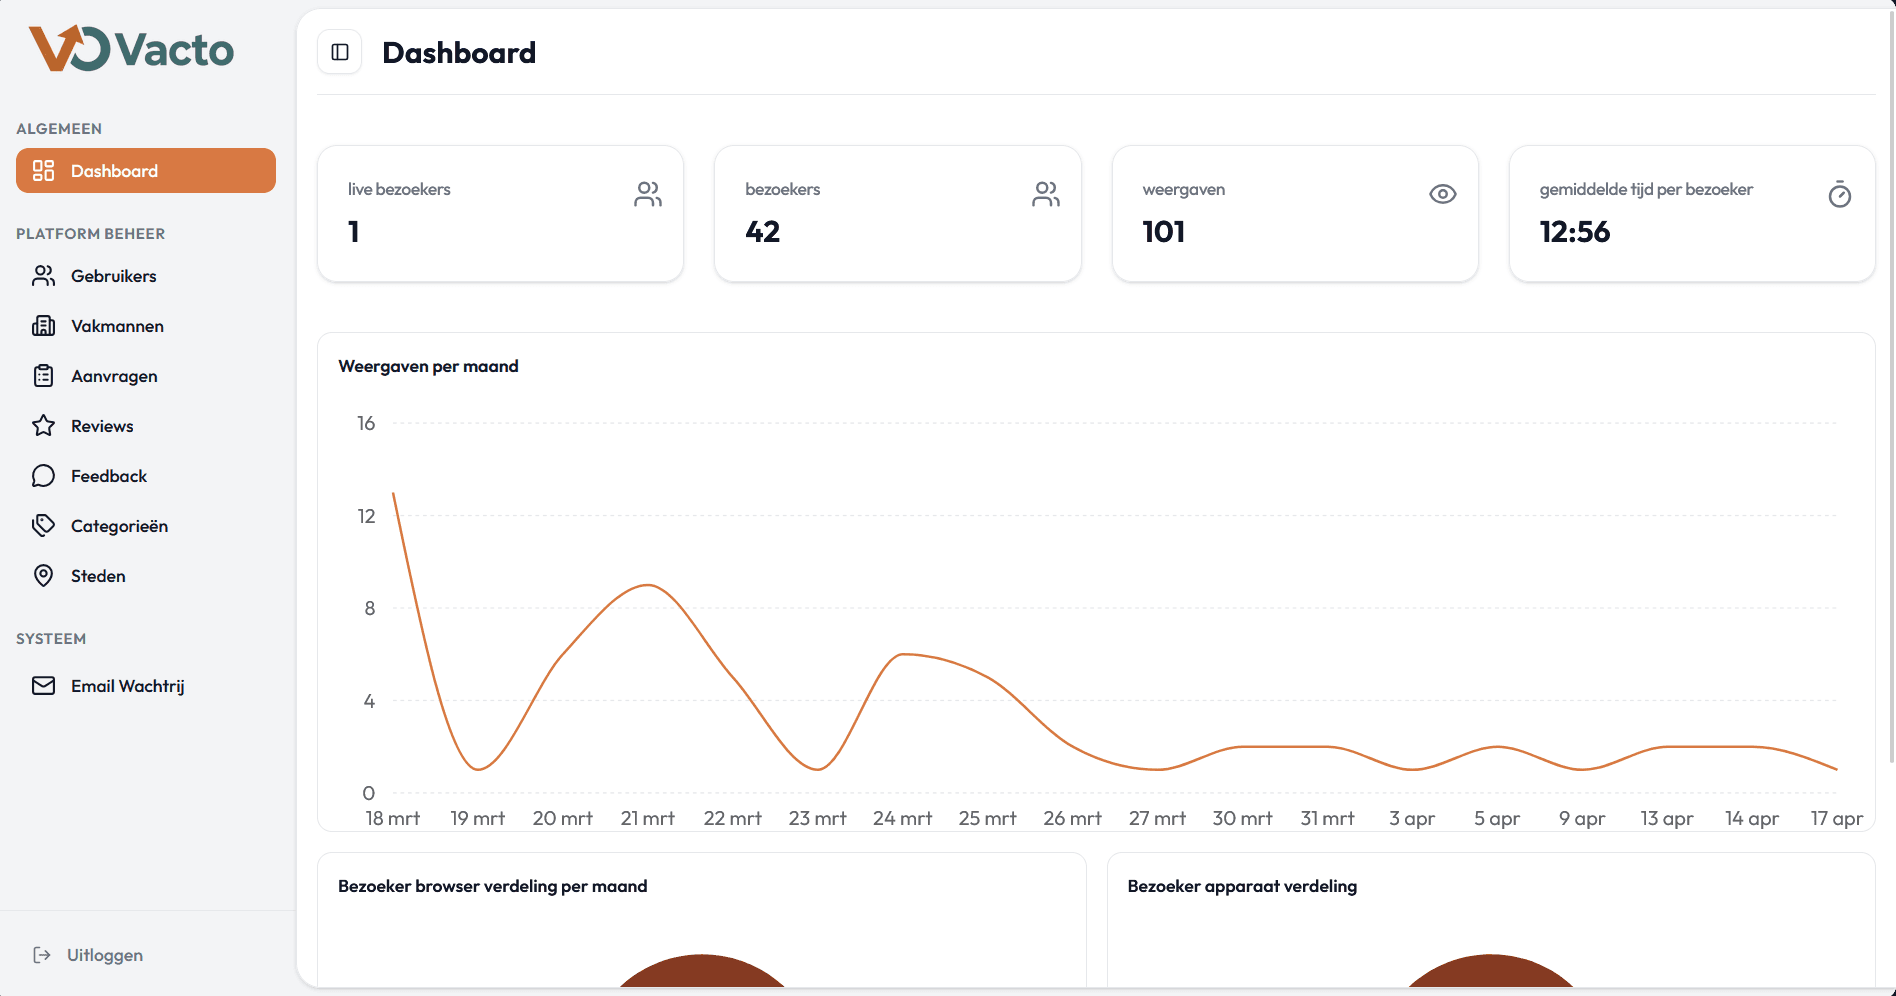Open the Gebruikers page
This screenshot has width=1896, height=996.
click(146, 276)
